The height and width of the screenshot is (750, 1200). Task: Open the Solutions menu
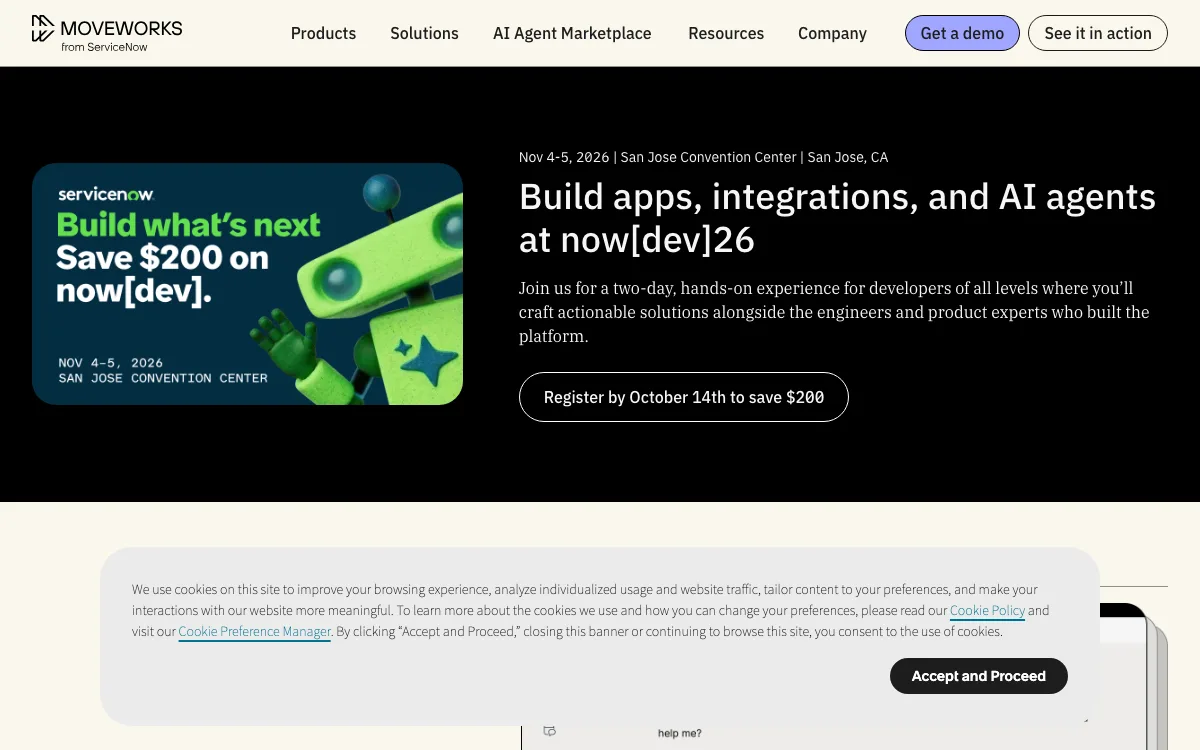coord(424,33)
